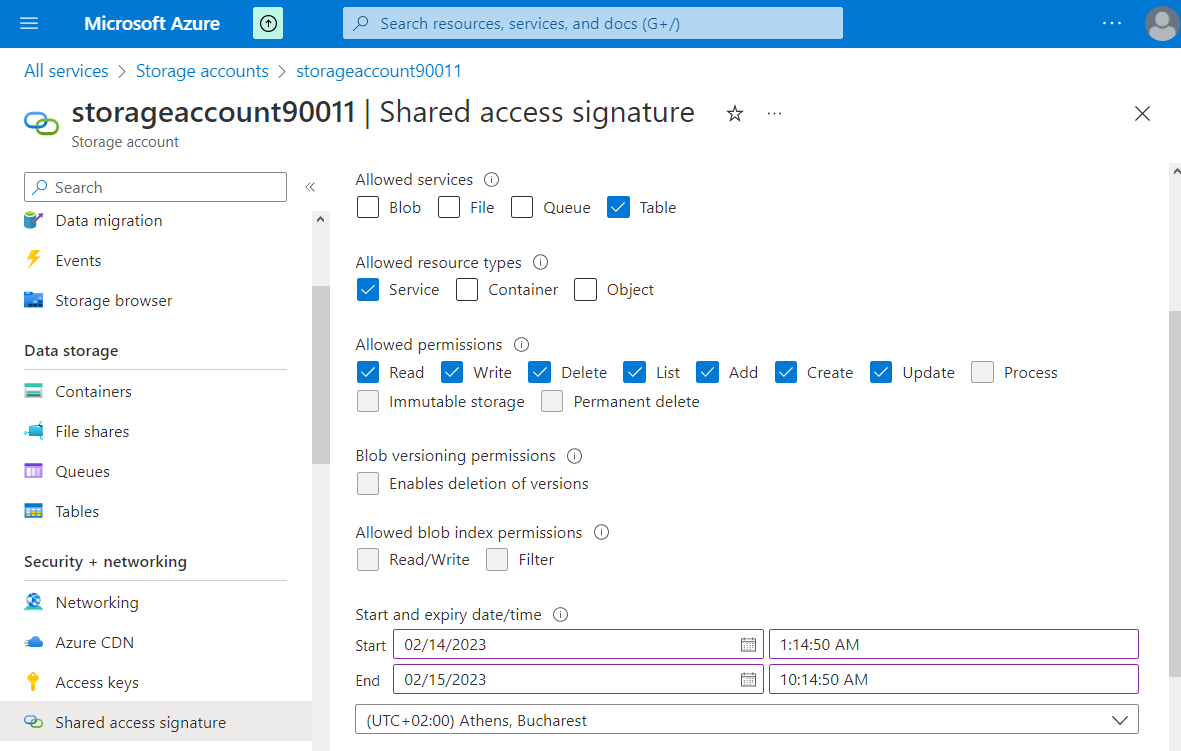This screenshot has width=1181, height=751.
Task: Click the storageaccount90011 breadcrumb link
Action: point(379,71)
